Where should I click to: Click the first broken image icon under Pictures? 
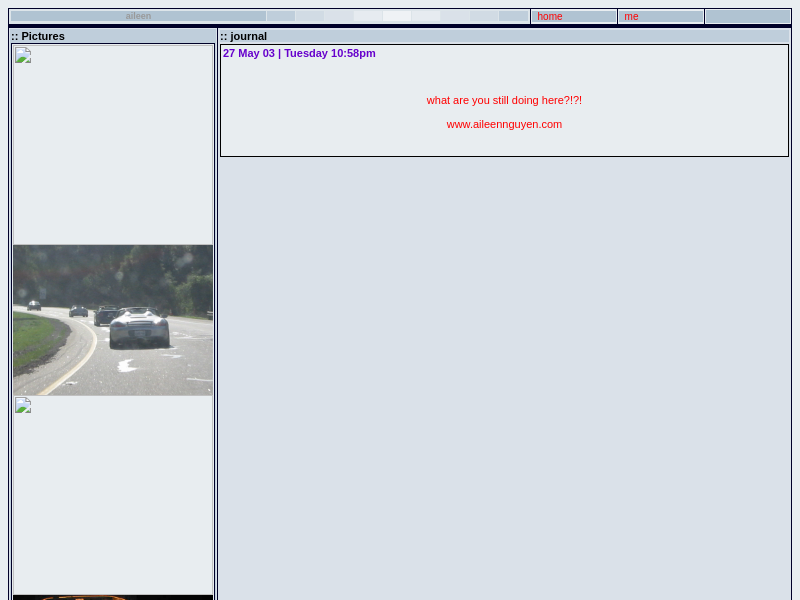point(23,55)
